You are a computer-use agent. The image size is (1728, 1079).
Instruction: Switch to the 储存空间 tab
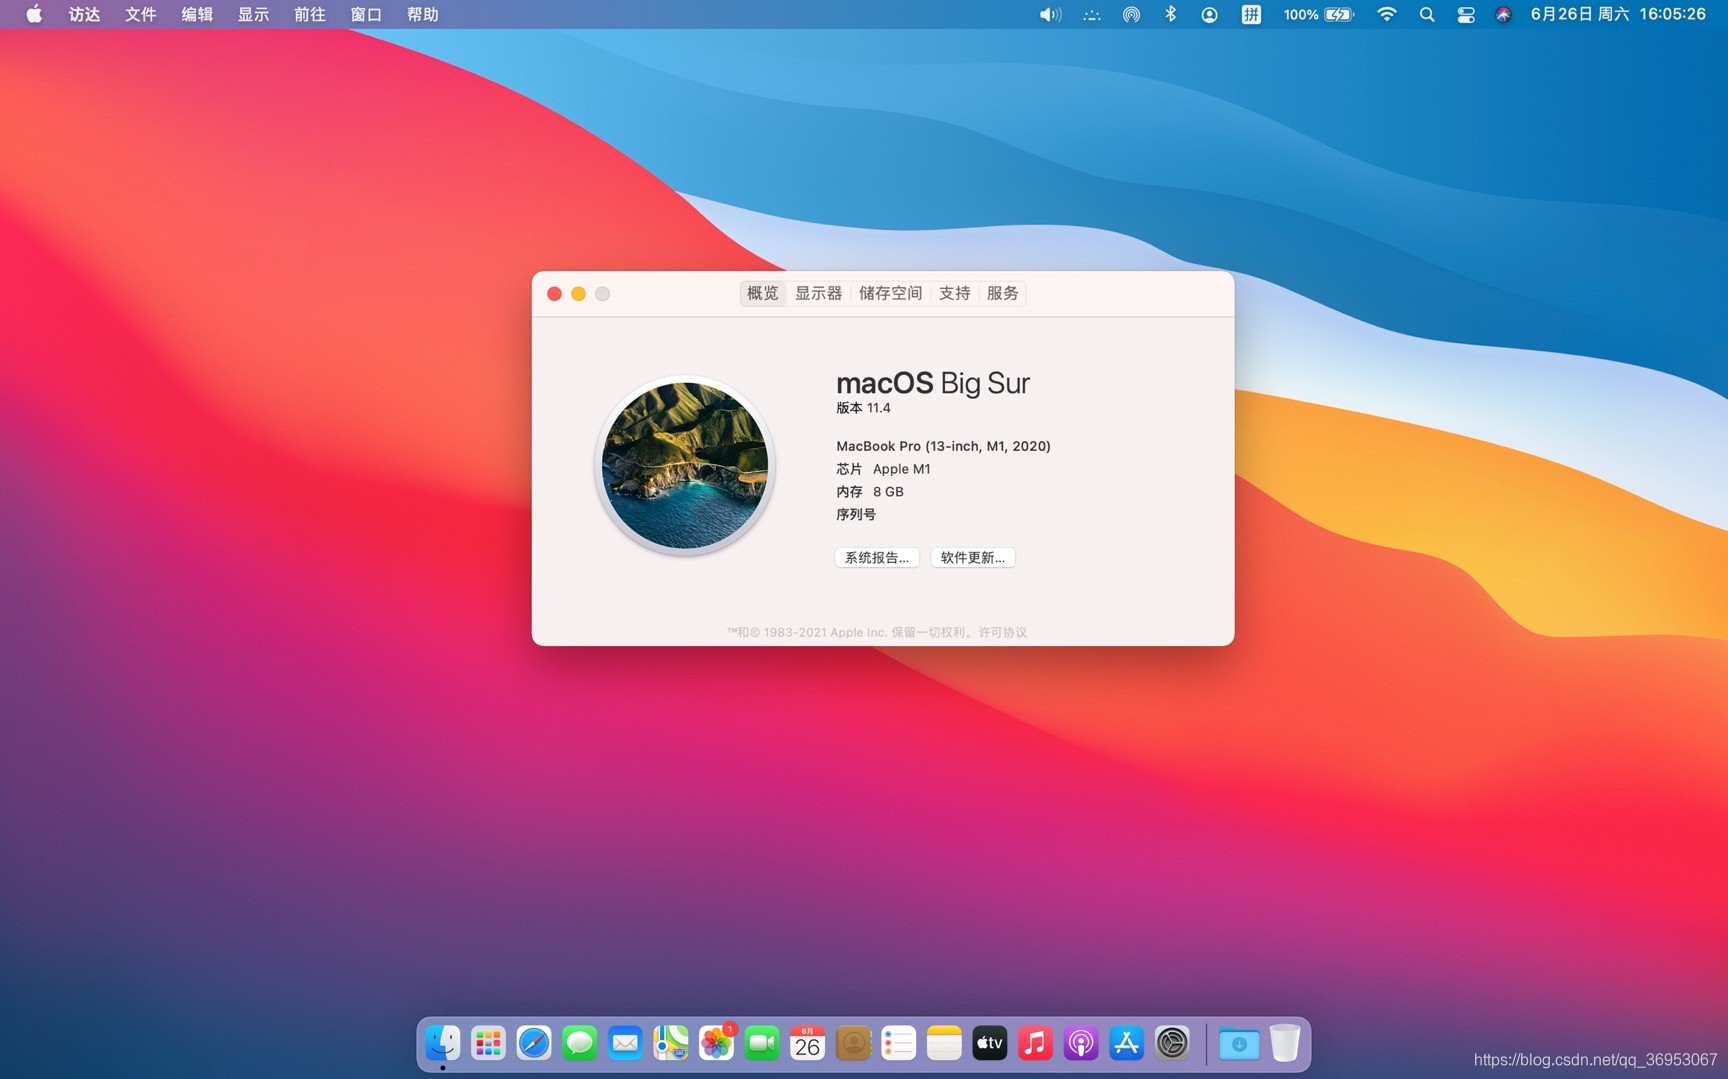[890, 293]
